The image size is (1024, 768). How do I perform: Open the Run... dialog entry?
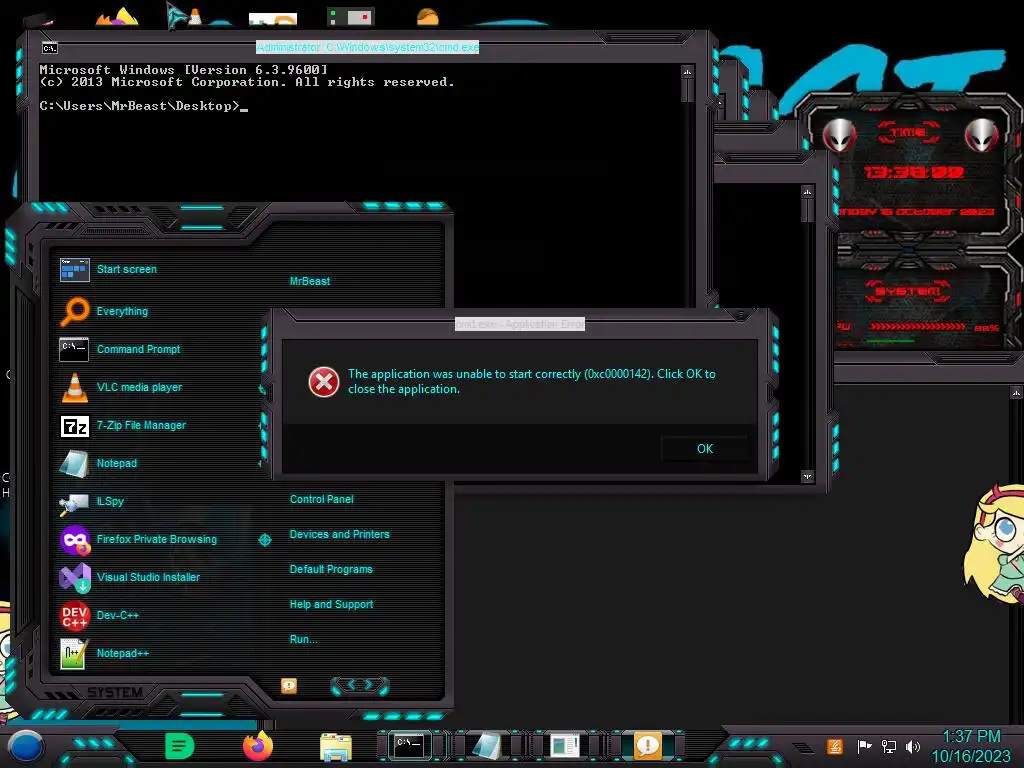tap(304, 639)
